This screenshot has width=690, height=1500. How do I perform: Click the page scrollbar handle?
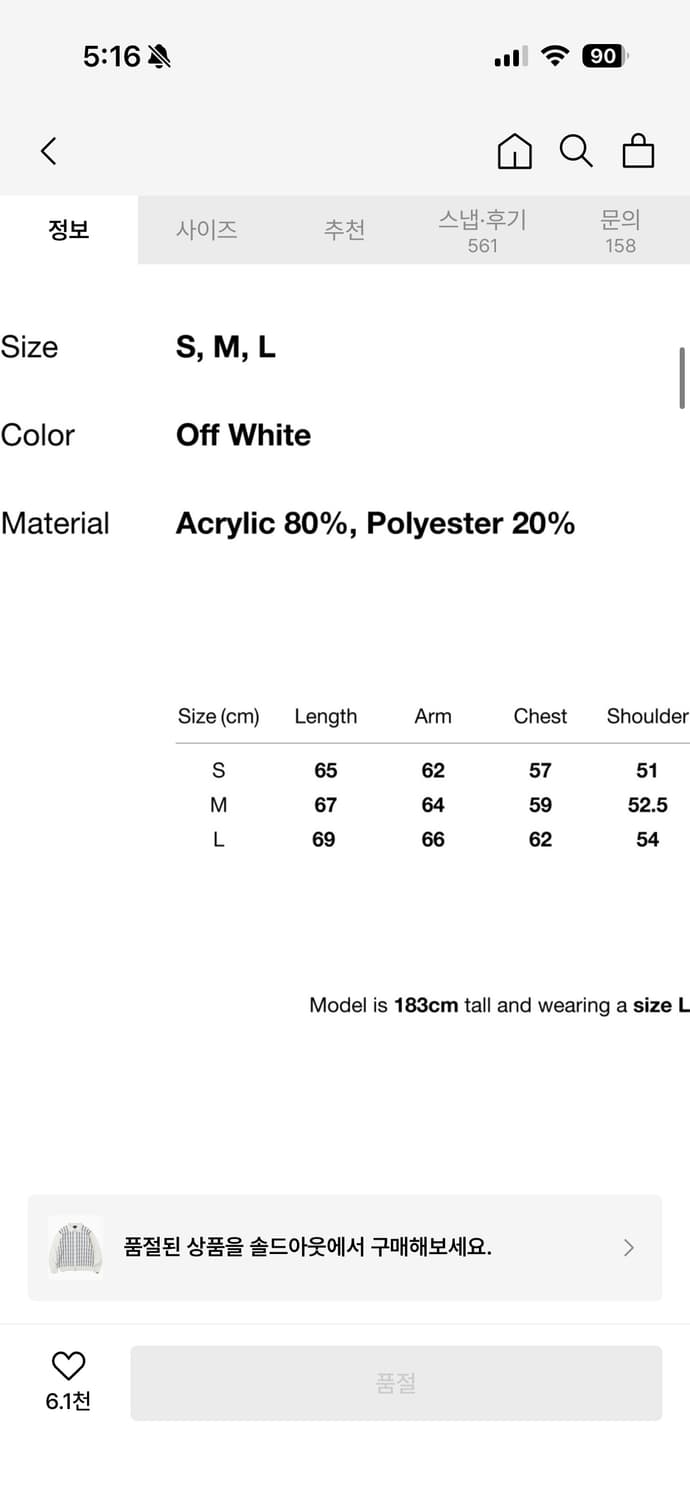click(682, 377)
